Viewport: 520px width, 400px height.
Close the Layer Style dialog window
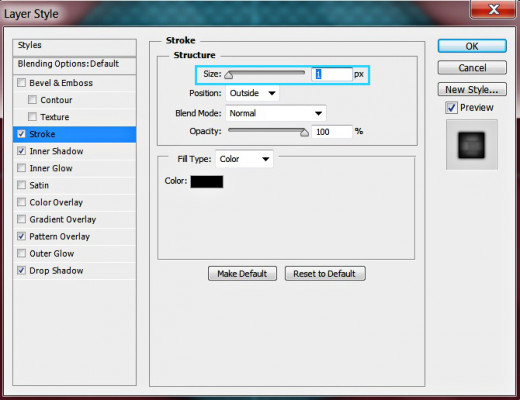tap(493, 9)
